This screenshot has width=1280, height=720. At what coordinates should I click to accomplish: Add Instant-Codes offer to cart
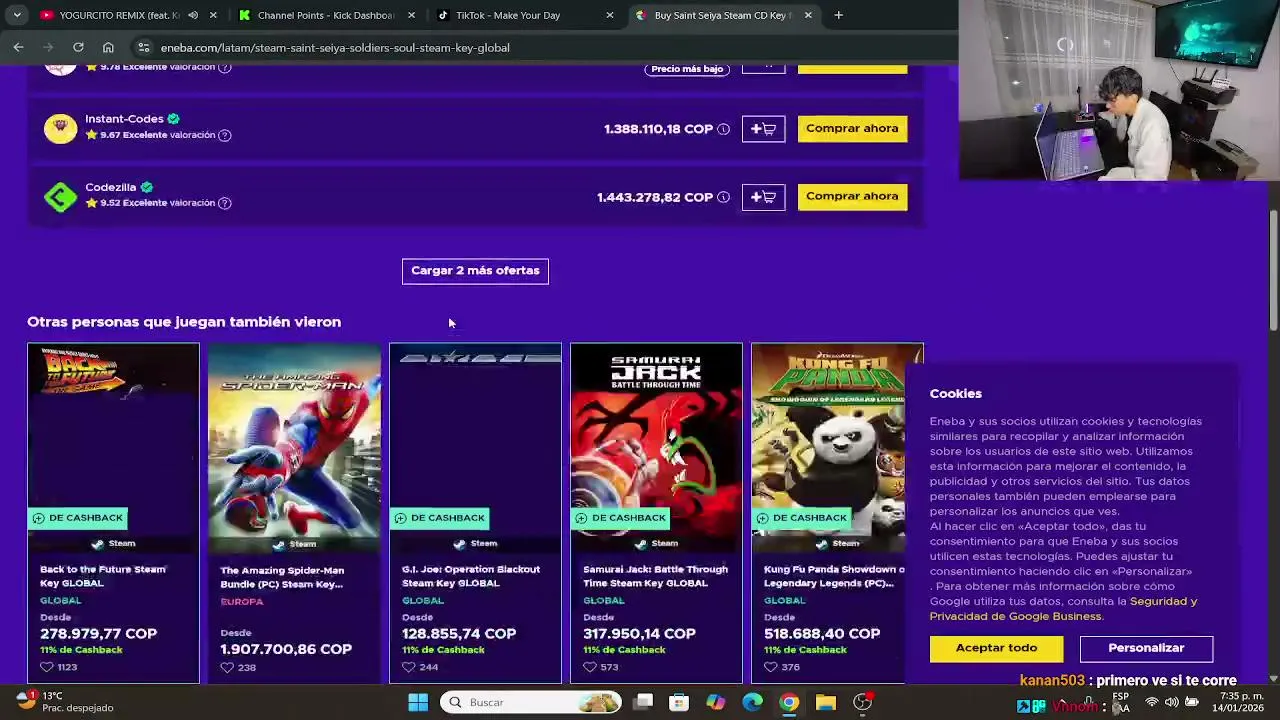click(x=763, y=128)
